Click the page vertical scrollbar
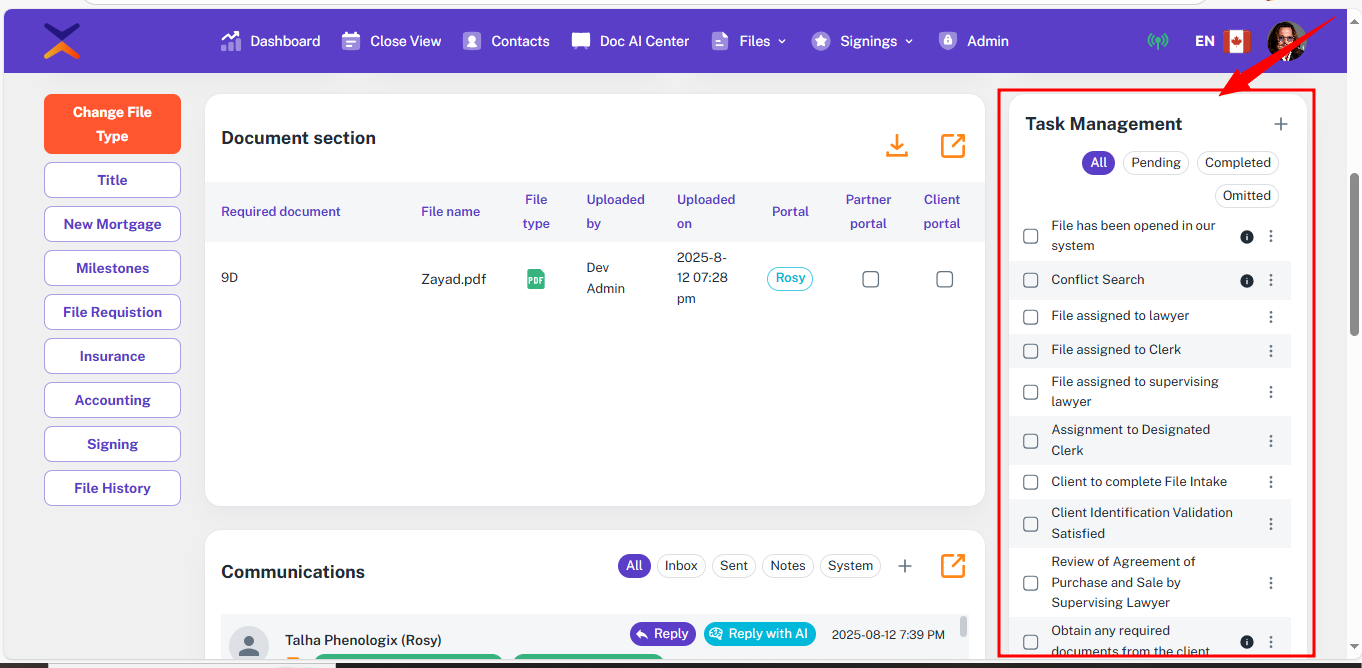 1355,254
